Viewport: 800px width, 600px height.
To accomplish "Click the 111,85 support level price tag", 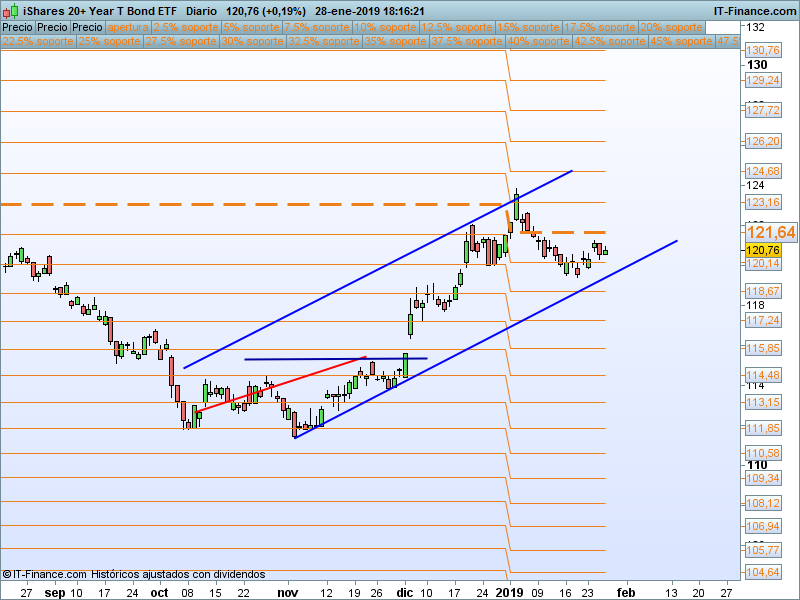I will tap(763, 428).
